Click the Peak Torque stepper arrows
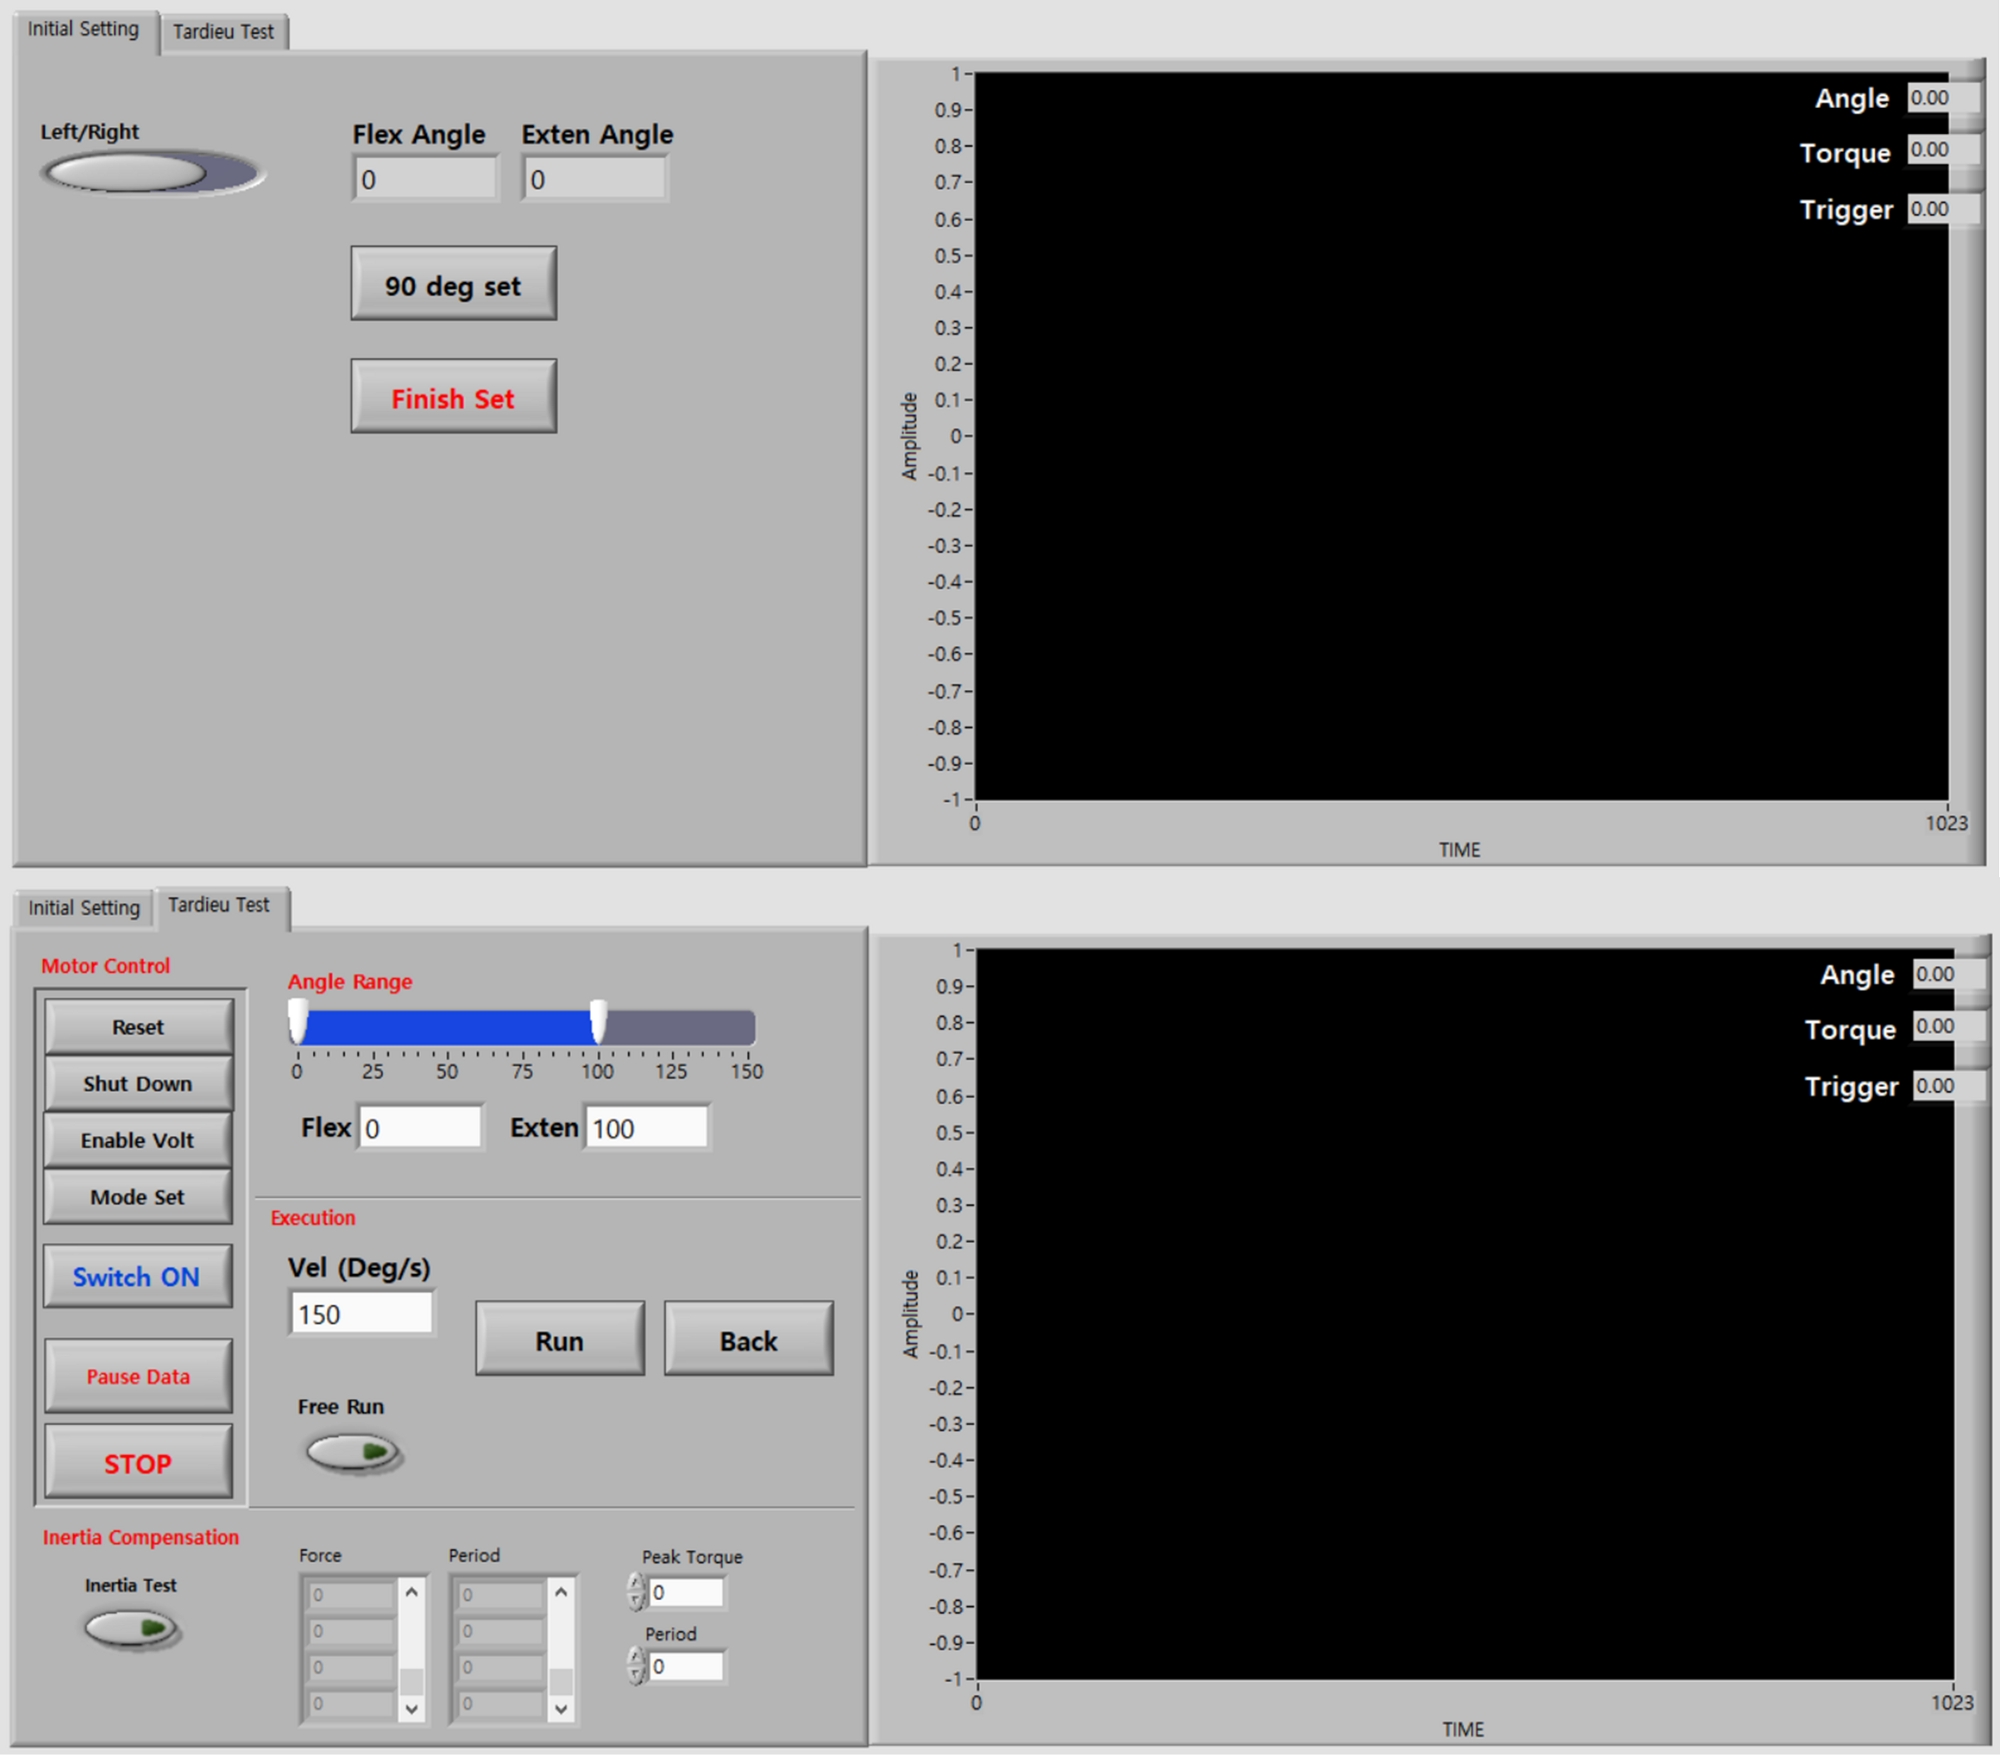Image resolution: width=2000 pixels, height=1757 pixels. click(636, 1592)
